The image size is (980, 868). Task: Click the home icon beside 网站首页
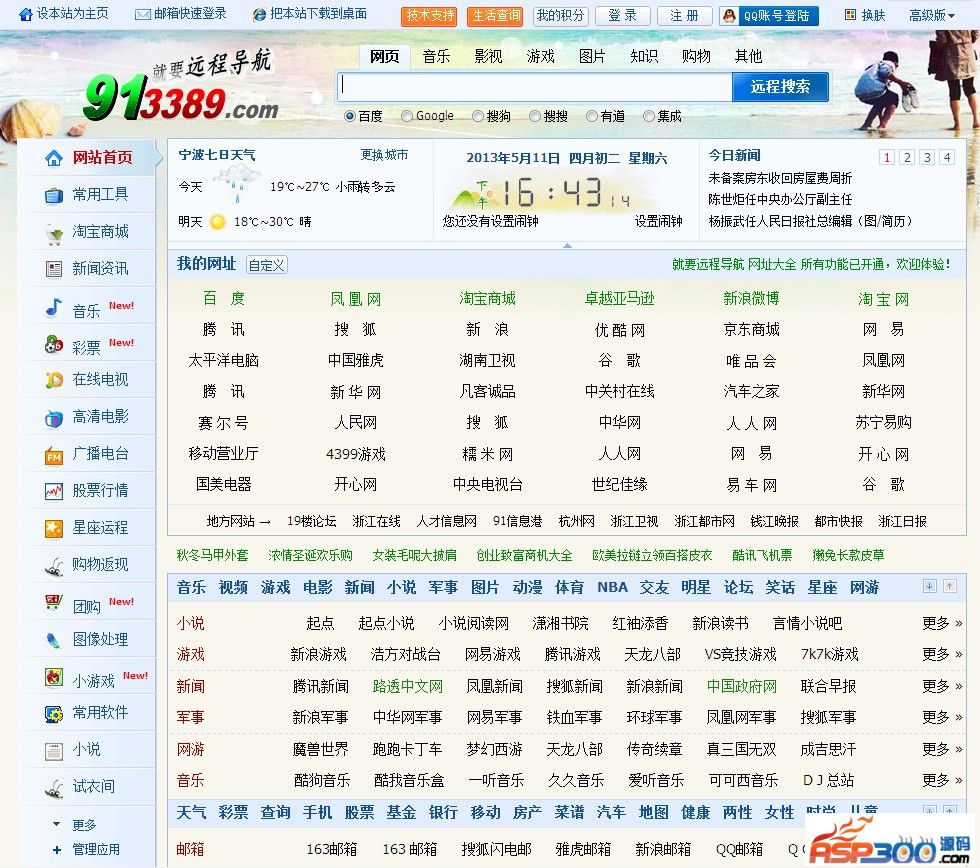click(54, 158)
